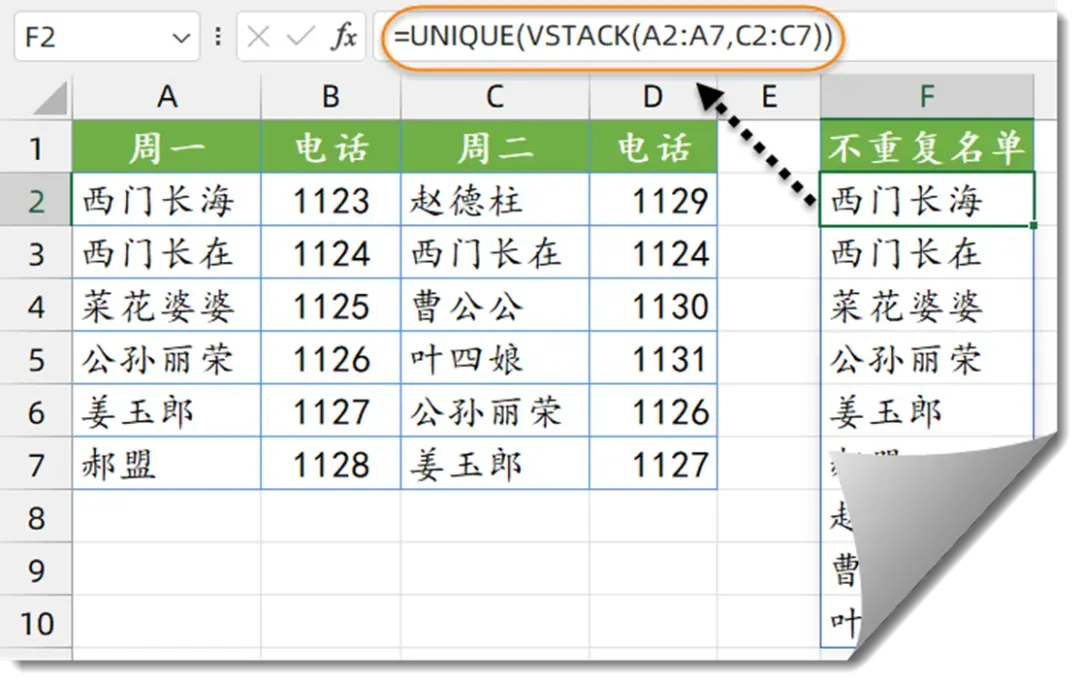Click the formula bar UNIQUE formula
Viewport: 1080px width, 683px height.
pyautogui.click(x=613, y=36)
